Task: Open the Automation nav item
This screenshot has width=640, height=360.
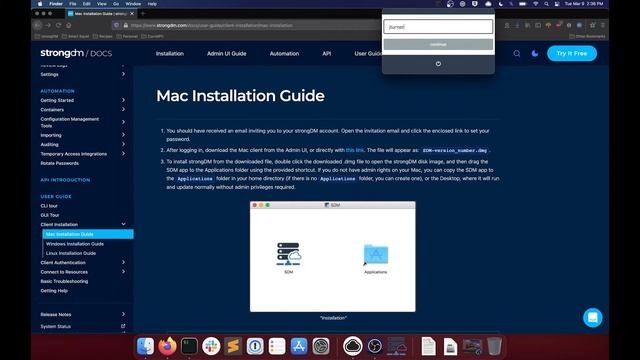Action: pos(284,53)
